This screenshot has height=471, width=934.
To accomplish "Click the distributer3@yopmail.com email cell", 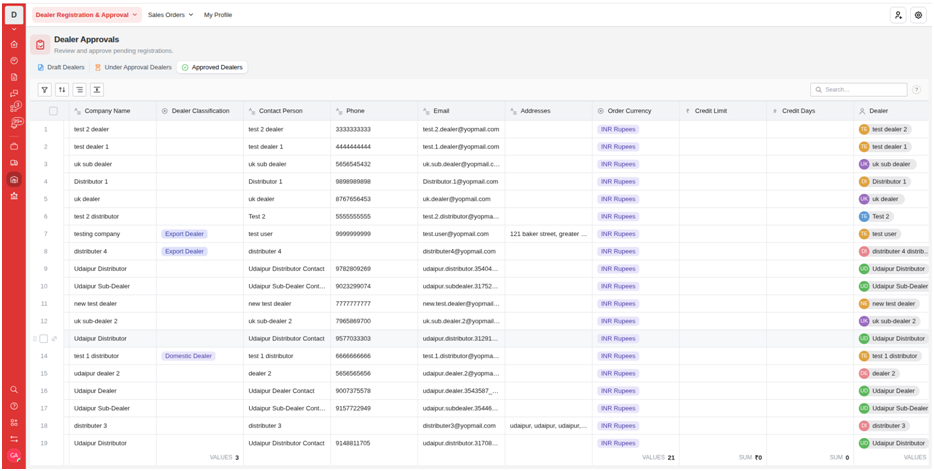I will point(461,426).
